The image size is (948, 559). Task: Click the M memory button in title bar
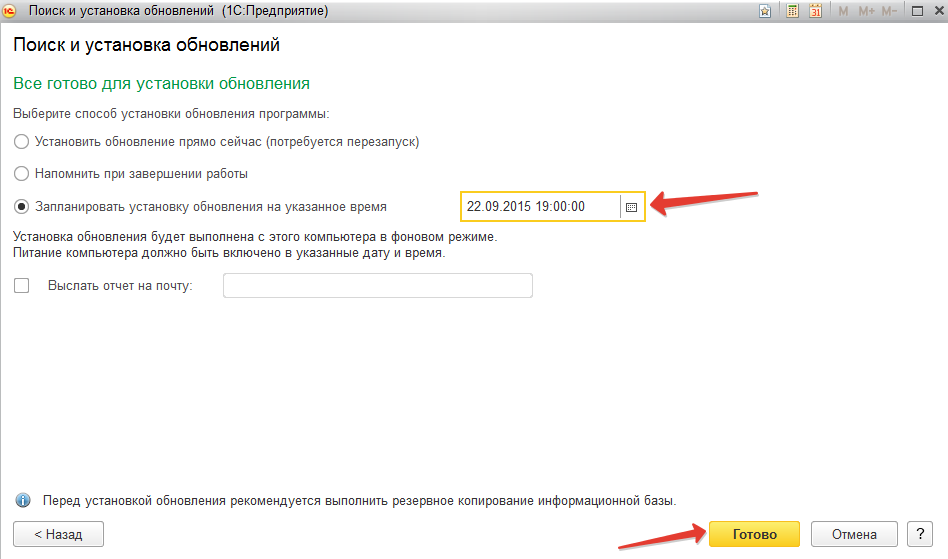843,11
